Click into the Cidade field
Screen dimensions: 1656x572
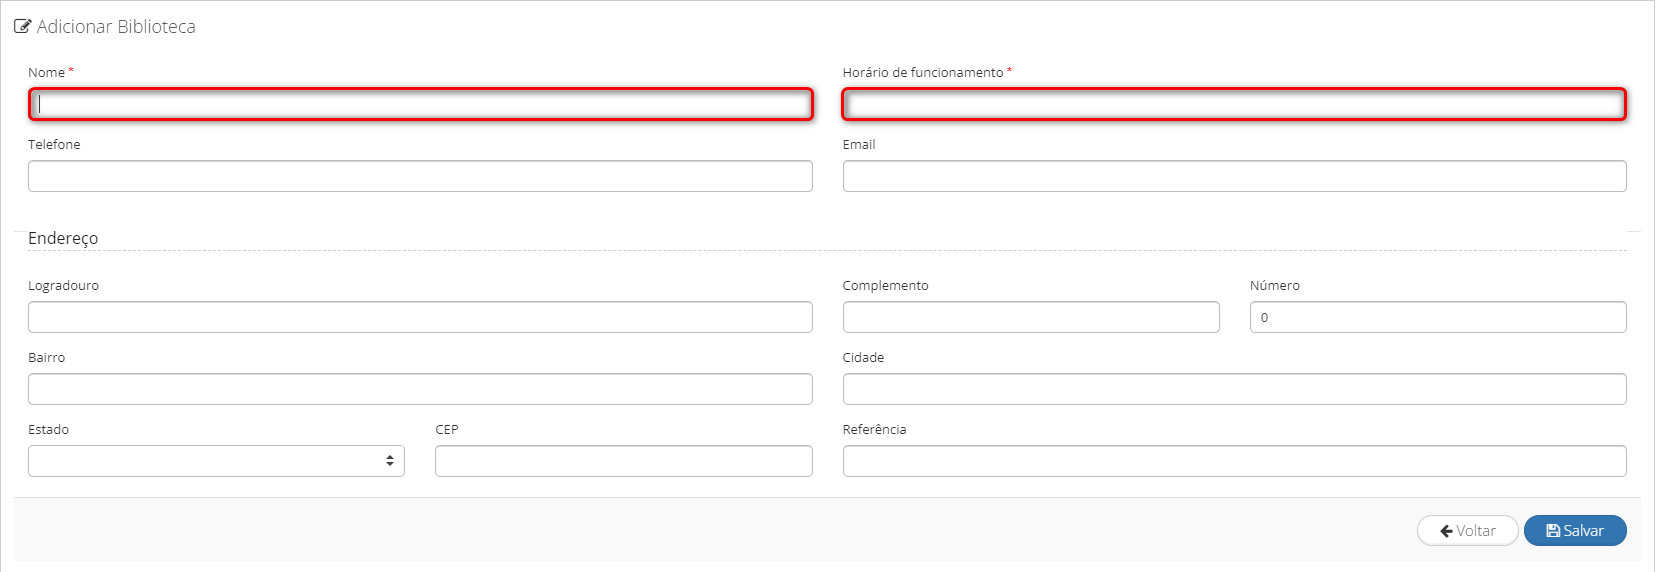click(x=1234, y=389)
